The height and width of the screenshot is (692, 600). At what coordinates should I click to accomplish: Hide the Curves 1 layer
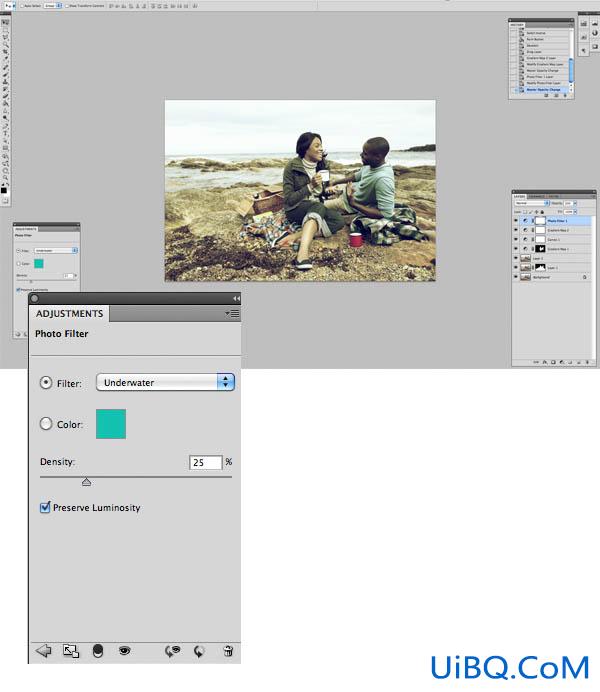[x=516, y=239]
